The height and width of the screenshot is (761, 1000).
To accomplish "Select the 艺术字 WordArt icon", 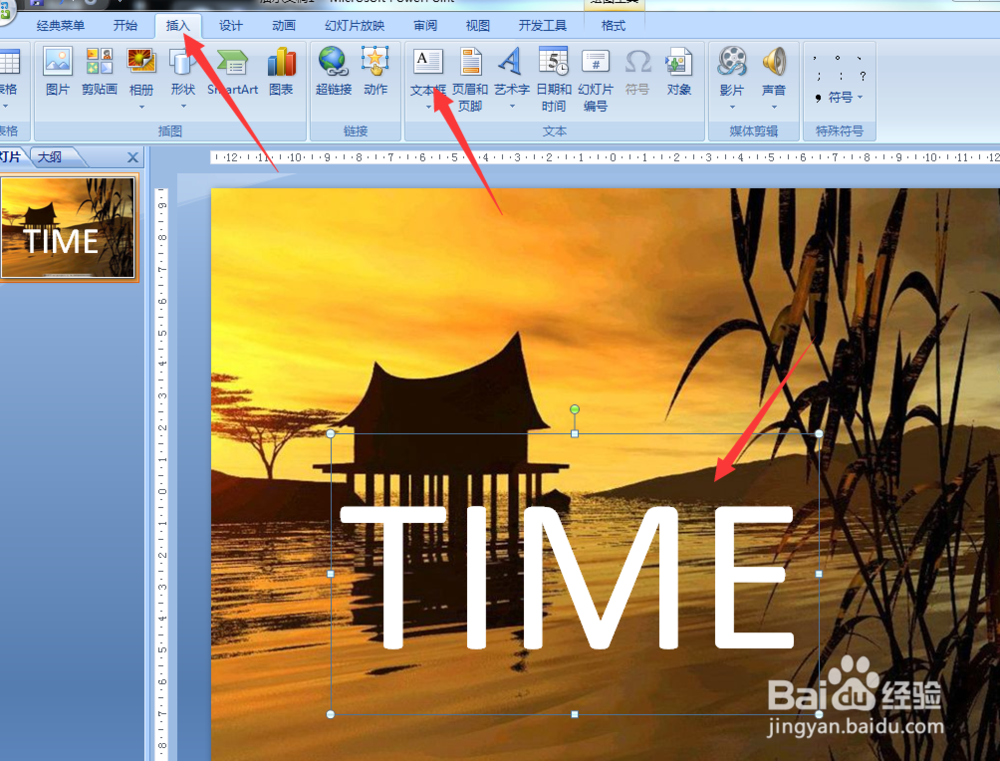I will (x=511, y=61).
